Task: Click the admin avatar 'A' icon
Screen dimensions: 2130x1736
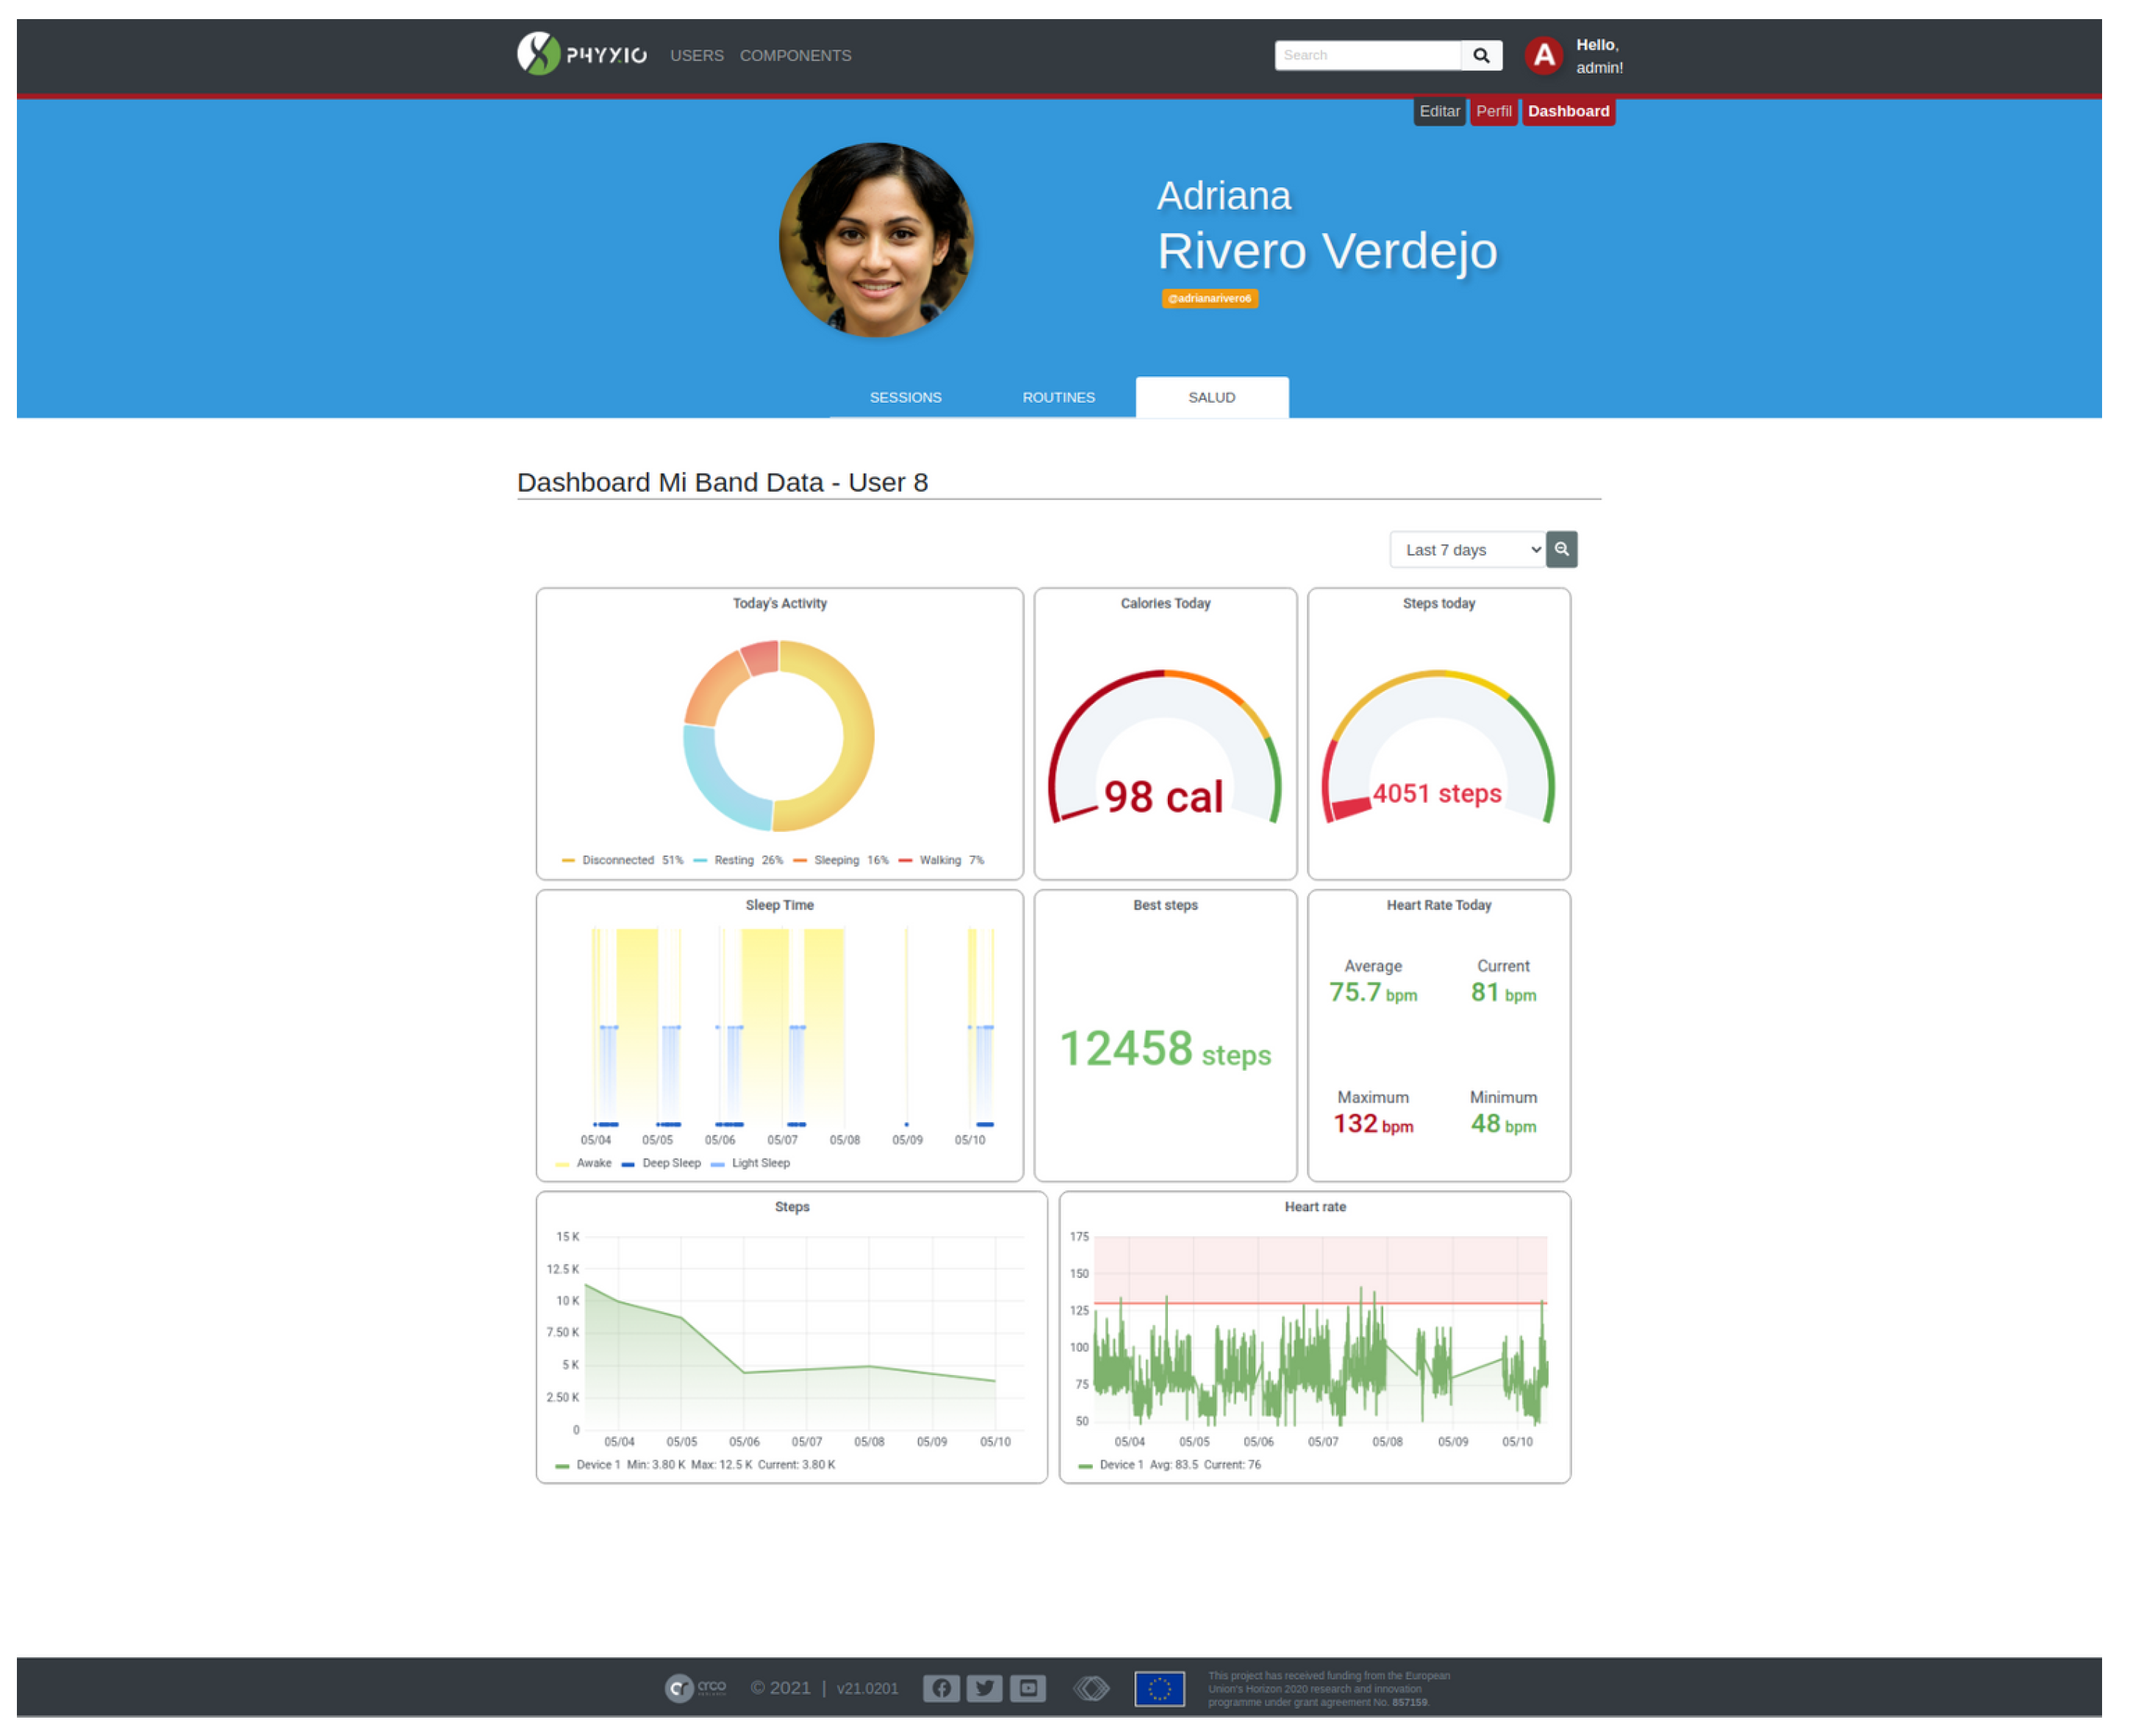Action: [1543, 55]
